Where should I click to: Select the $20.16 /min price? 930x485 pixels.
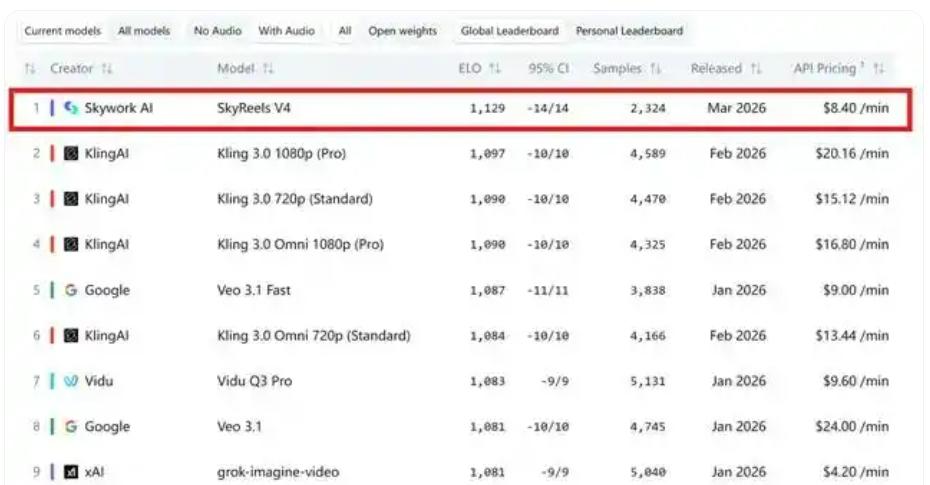(852, 154)
